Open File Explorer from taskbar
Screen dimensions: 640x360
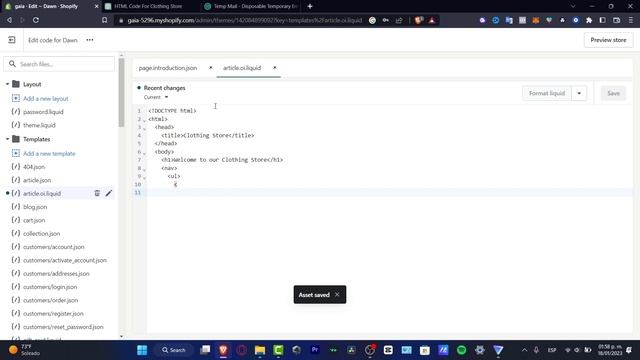pyautogui.click(x=260, y=350)
